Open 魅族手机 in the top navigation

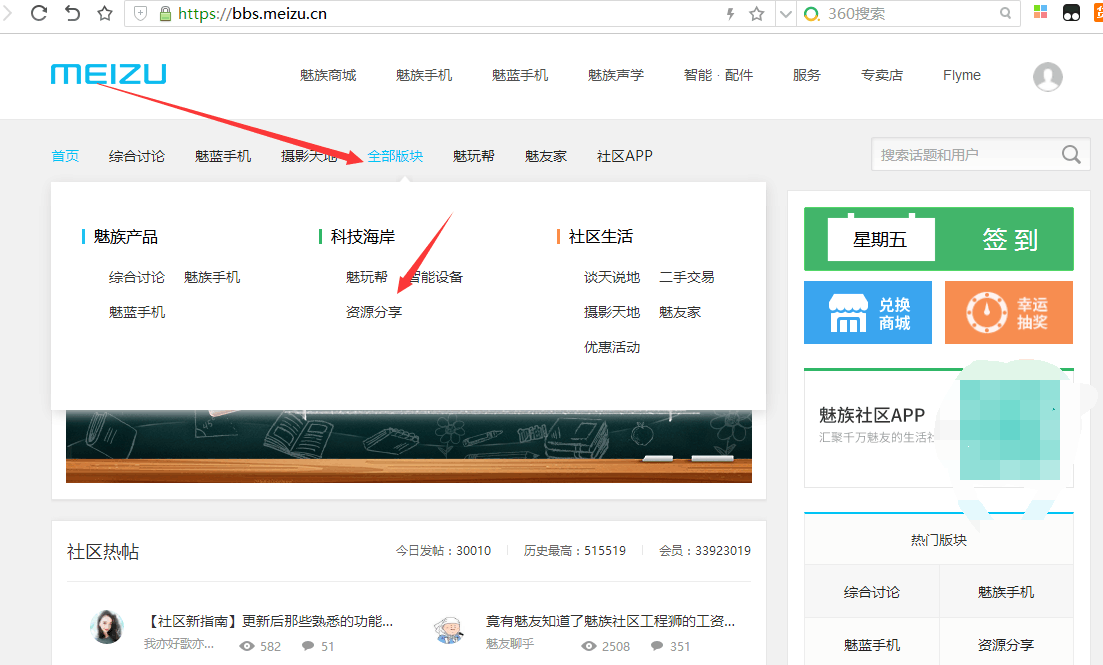(x=423, y=75)
